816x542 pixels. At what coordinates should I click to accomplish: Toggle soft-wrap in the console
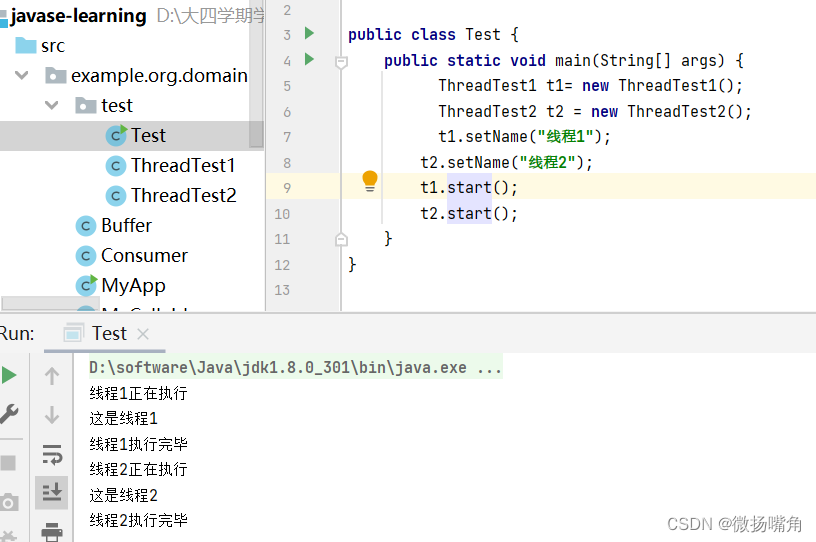(x=52, y=455)
